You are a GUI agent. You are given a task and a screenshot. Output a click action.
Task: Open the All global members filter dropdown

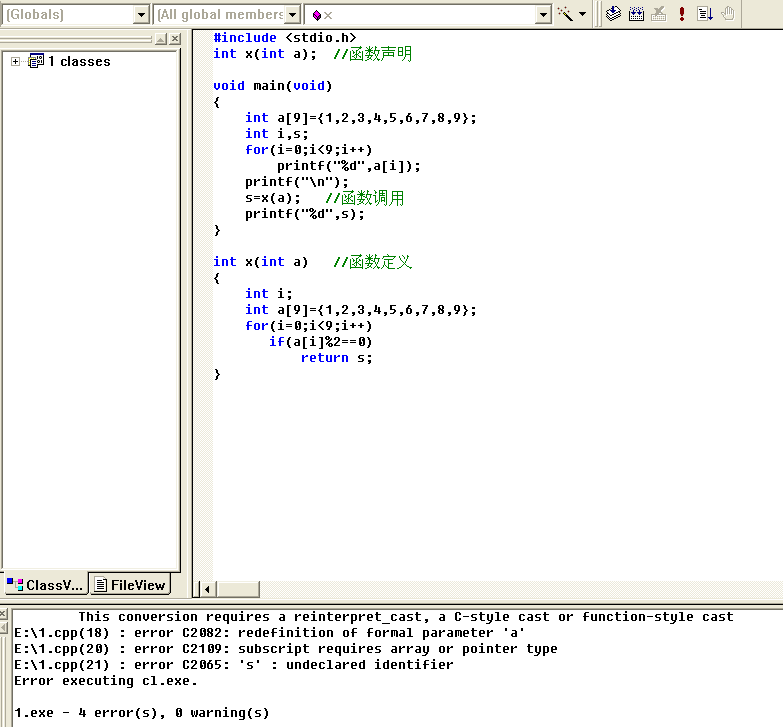coord(293,15)
